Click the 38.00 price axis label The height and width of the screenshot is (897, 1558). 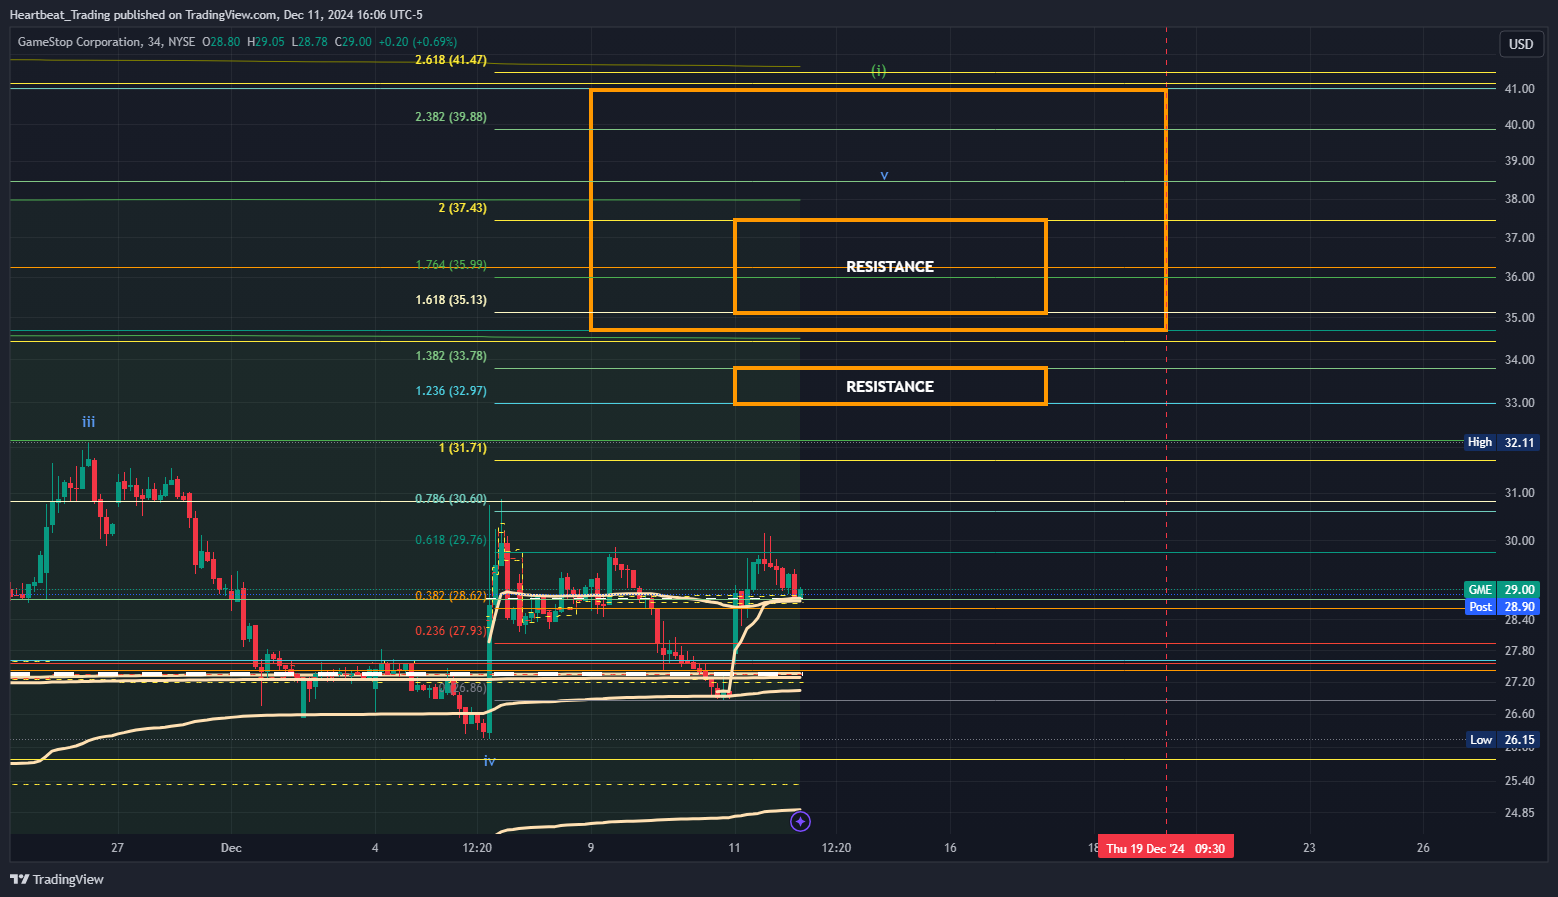[x=1519, y=199]
